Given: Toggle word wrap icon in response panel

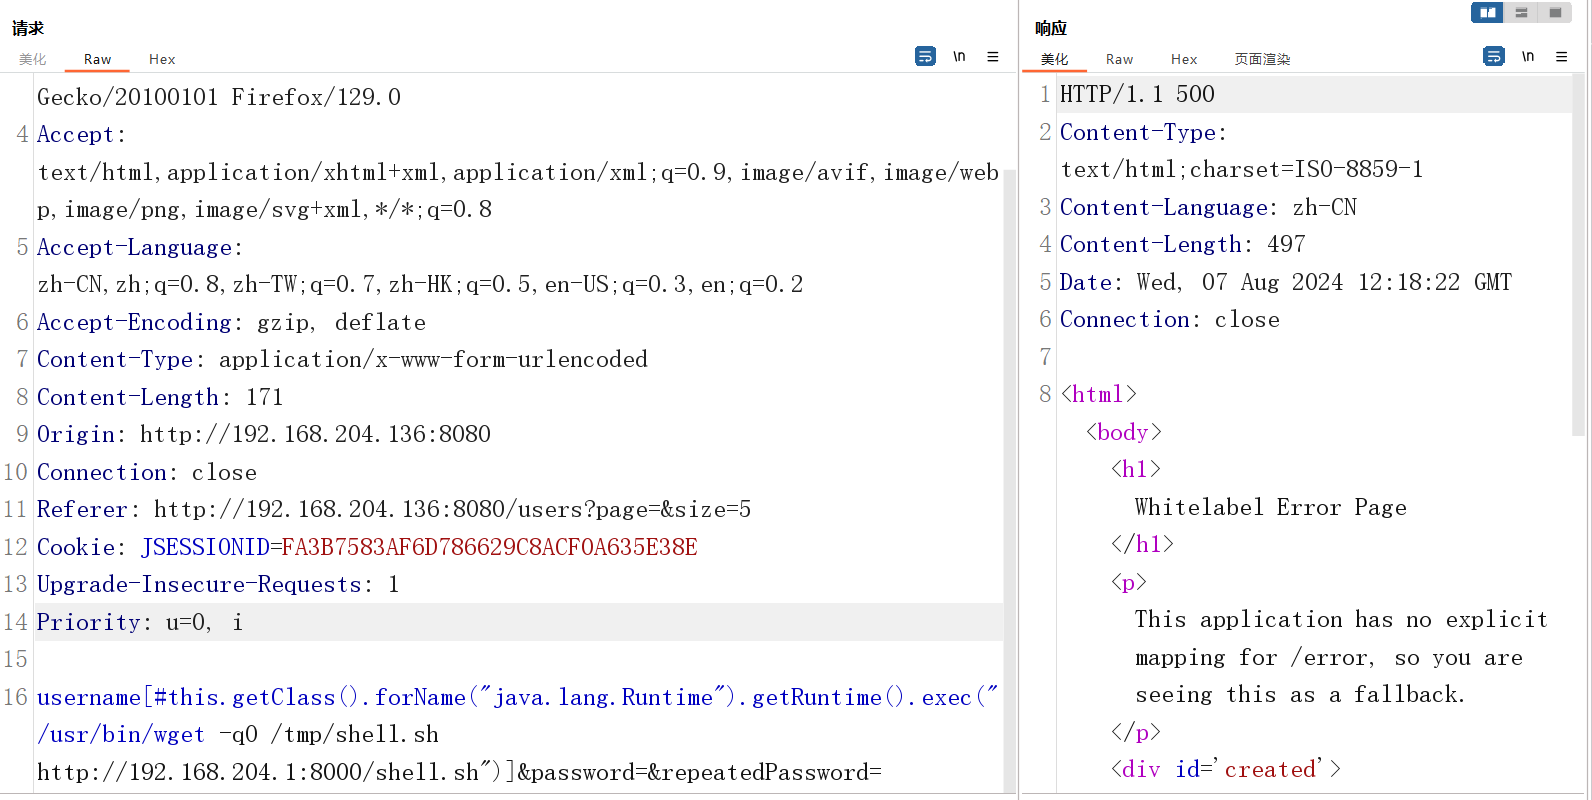Looking at the screenshot, I should (1494, 57).
